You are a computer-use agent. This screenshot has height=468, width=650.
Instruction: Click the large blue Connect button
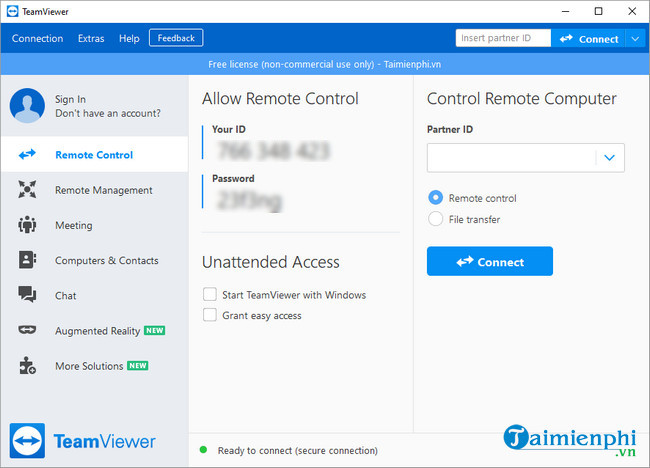tap(490, 261)
